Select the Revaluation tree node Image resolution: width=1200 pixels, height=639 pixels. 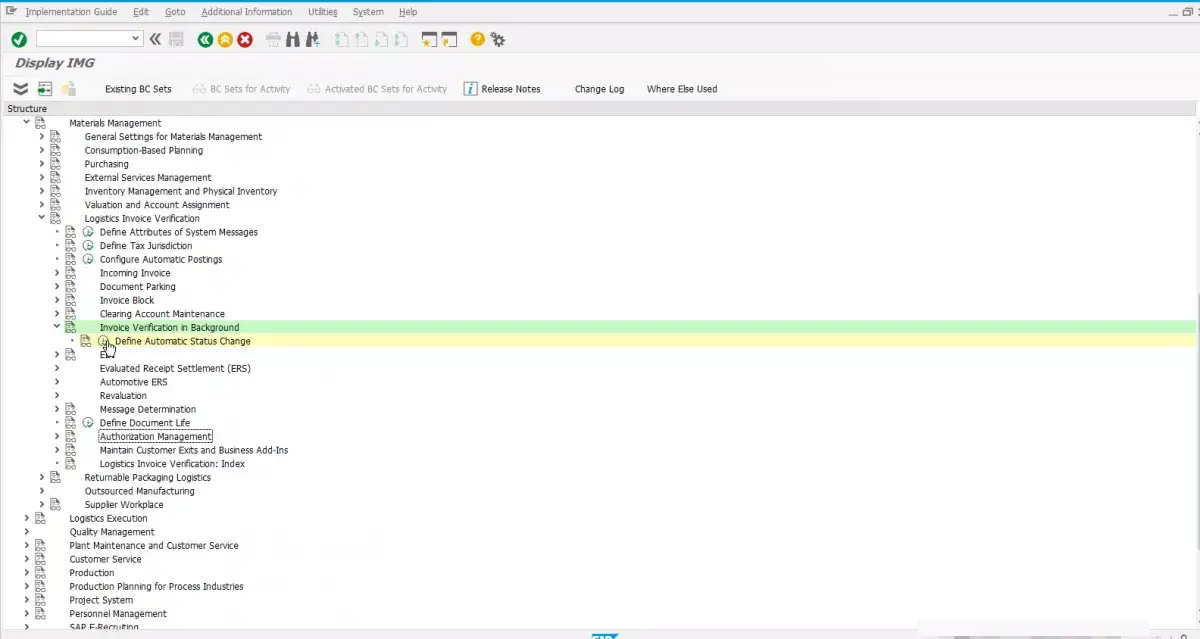coord(123,396)
